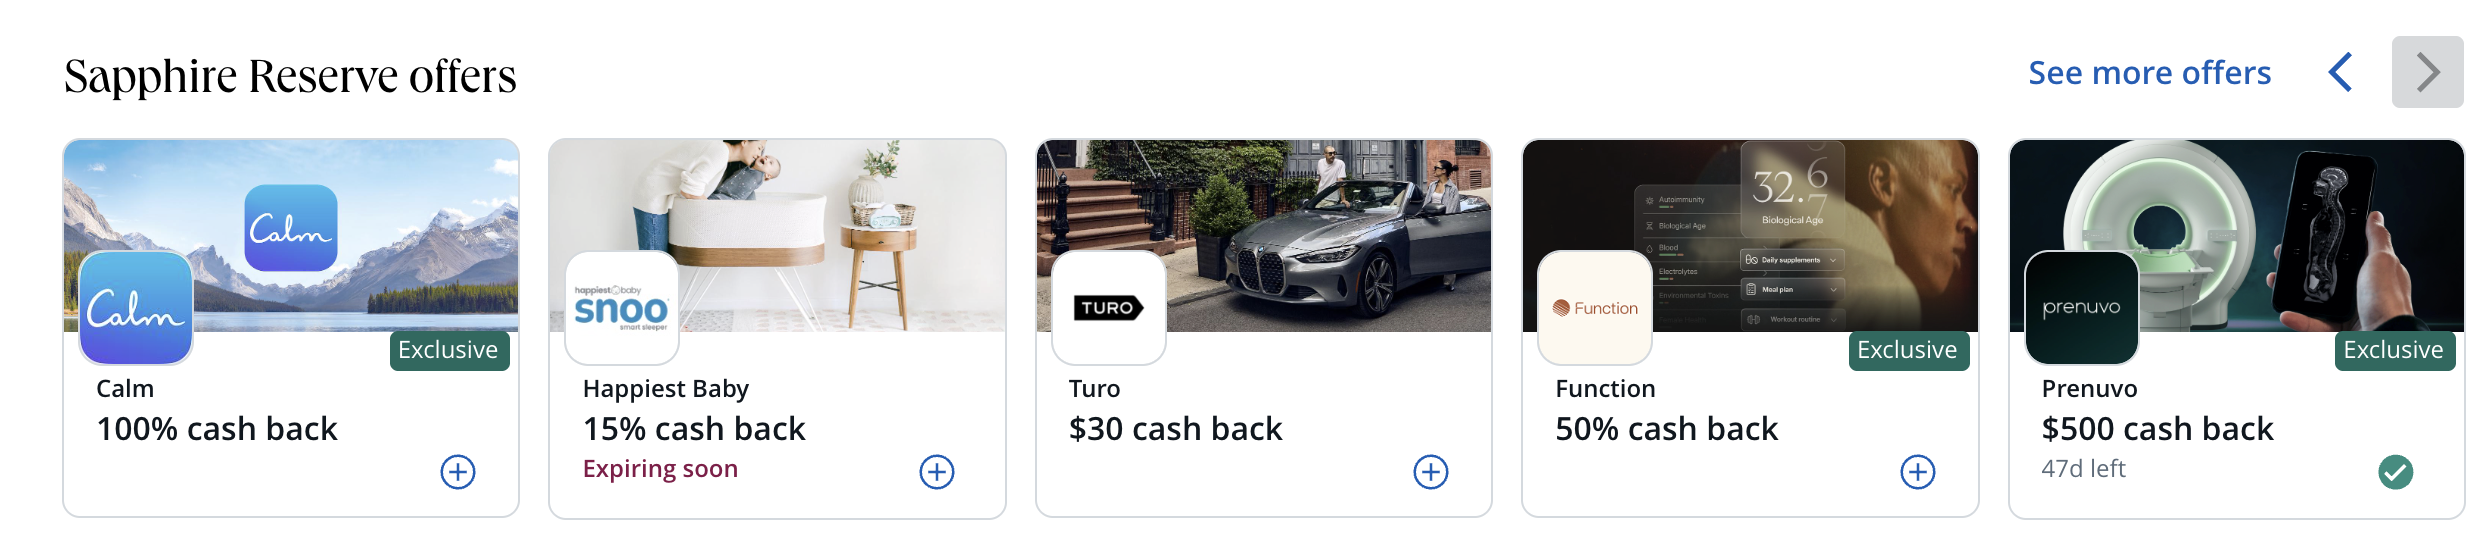Select the 100% cash back text
Viewport: 2488px width, 546px height.
[x=217, y=429]
